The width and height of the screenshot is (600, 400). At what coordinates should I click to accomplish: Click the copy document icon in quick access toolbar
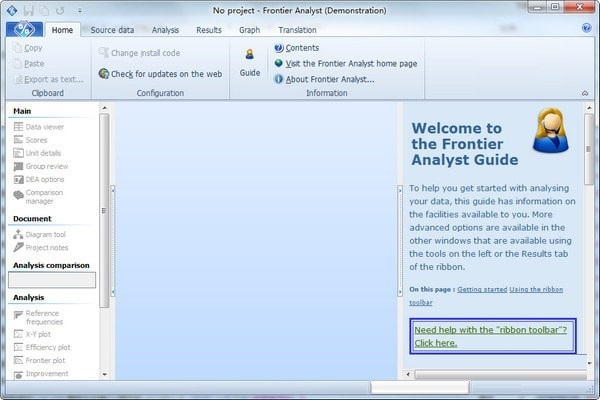(44, 10)
